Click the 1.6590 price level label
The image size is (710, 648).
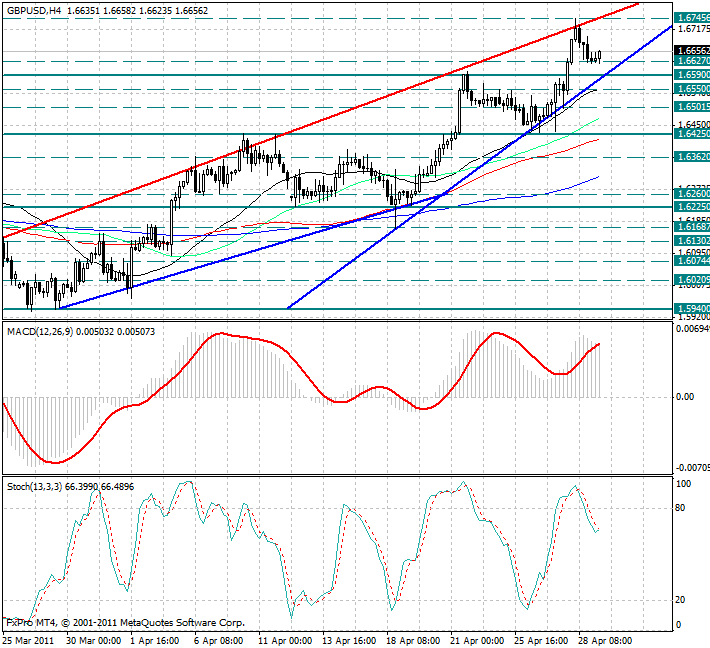692,75
